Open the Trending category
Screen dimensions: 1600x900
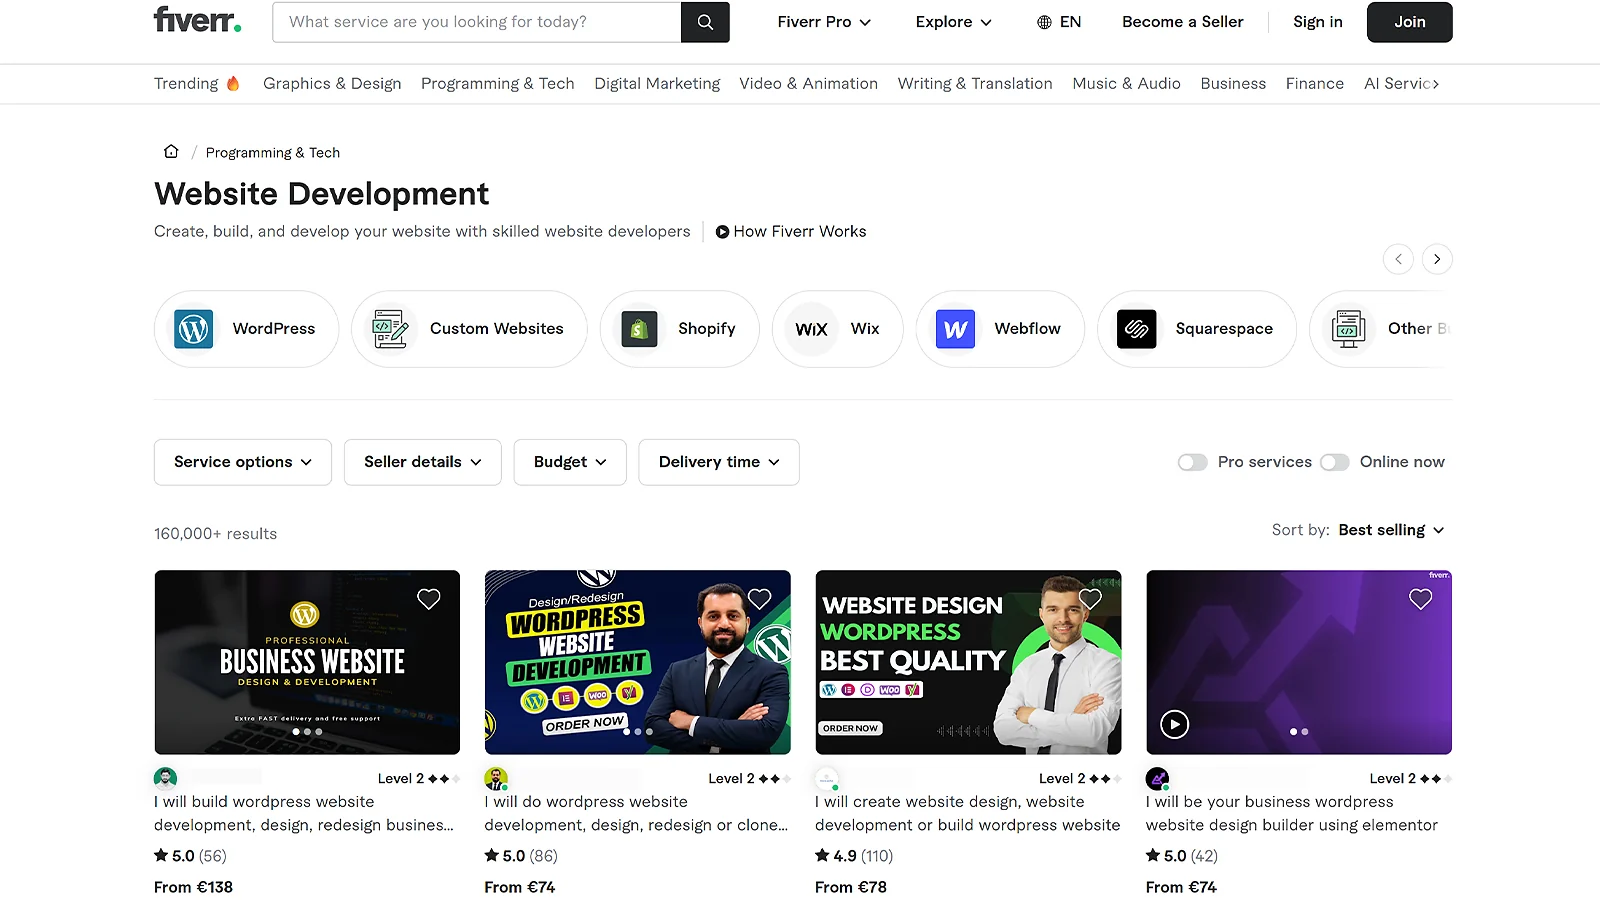pos(197,84)
